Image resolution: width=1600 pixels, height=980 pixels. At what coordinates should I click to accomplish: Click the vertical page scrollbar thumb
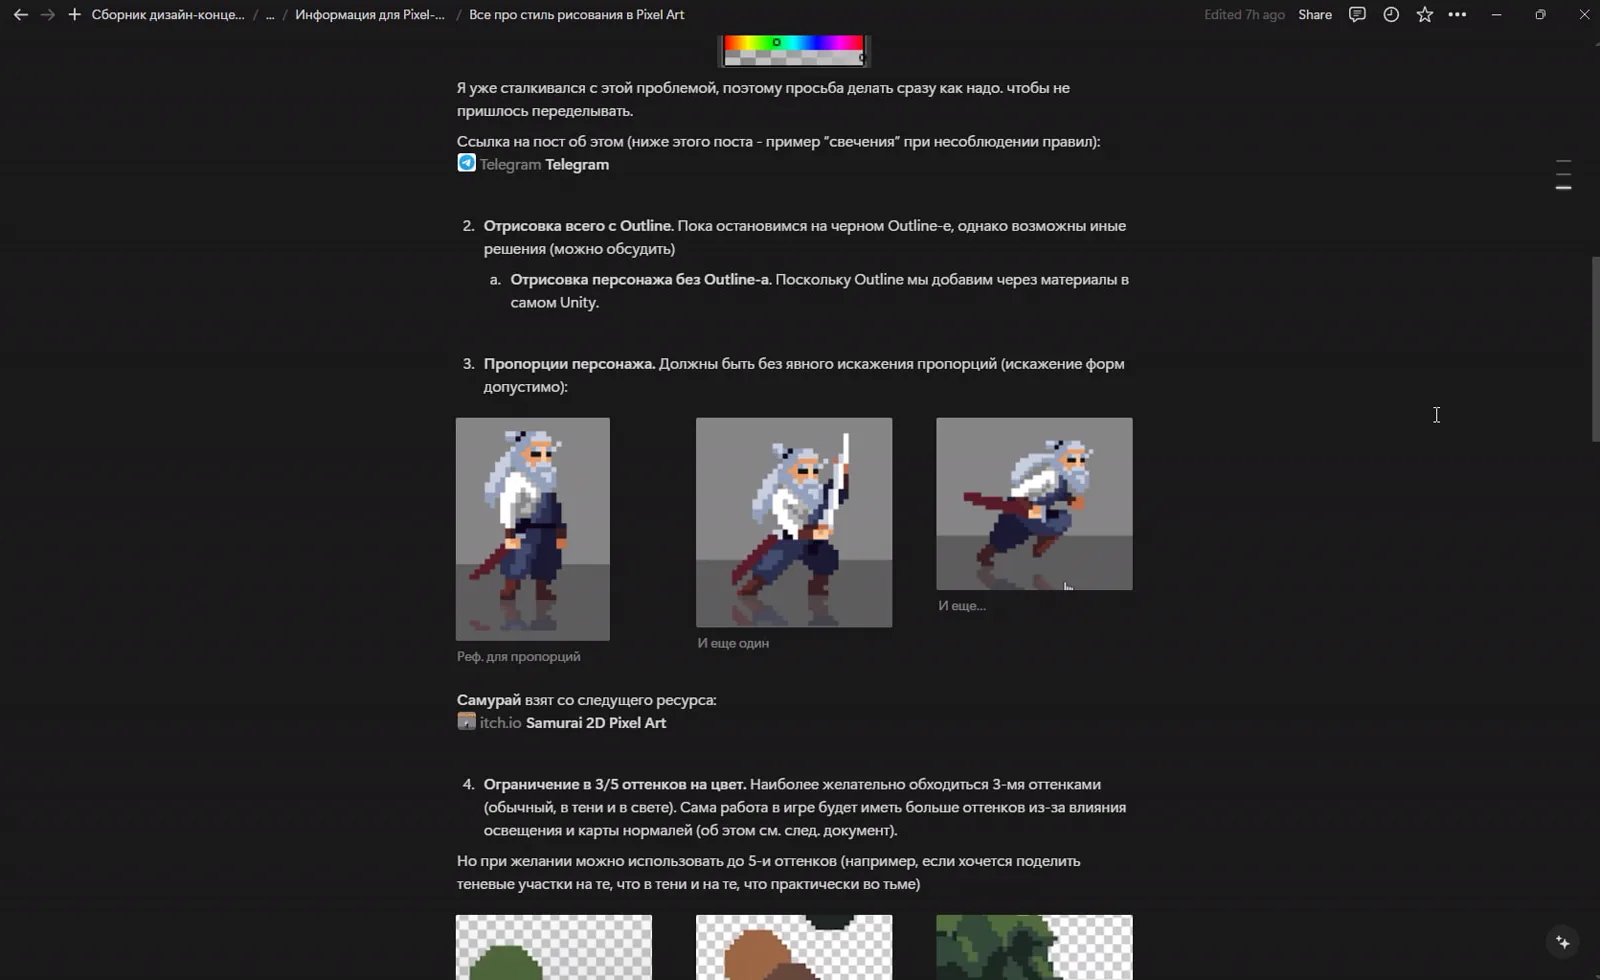pyautogui.click(x=1595, y=349)
